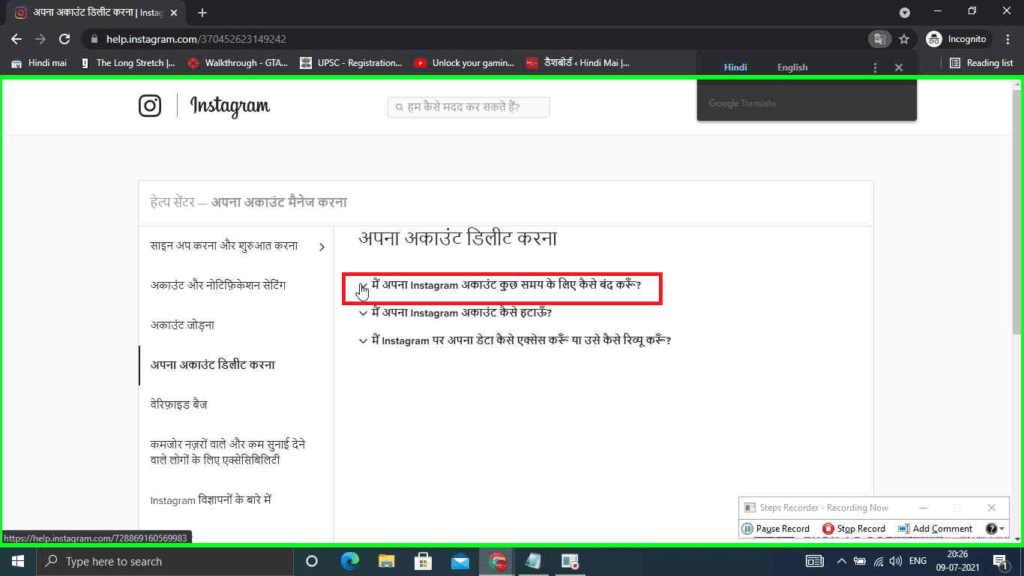Open the Incognito profile button
Screen dimensions: 1024x576
click(957, 39)
